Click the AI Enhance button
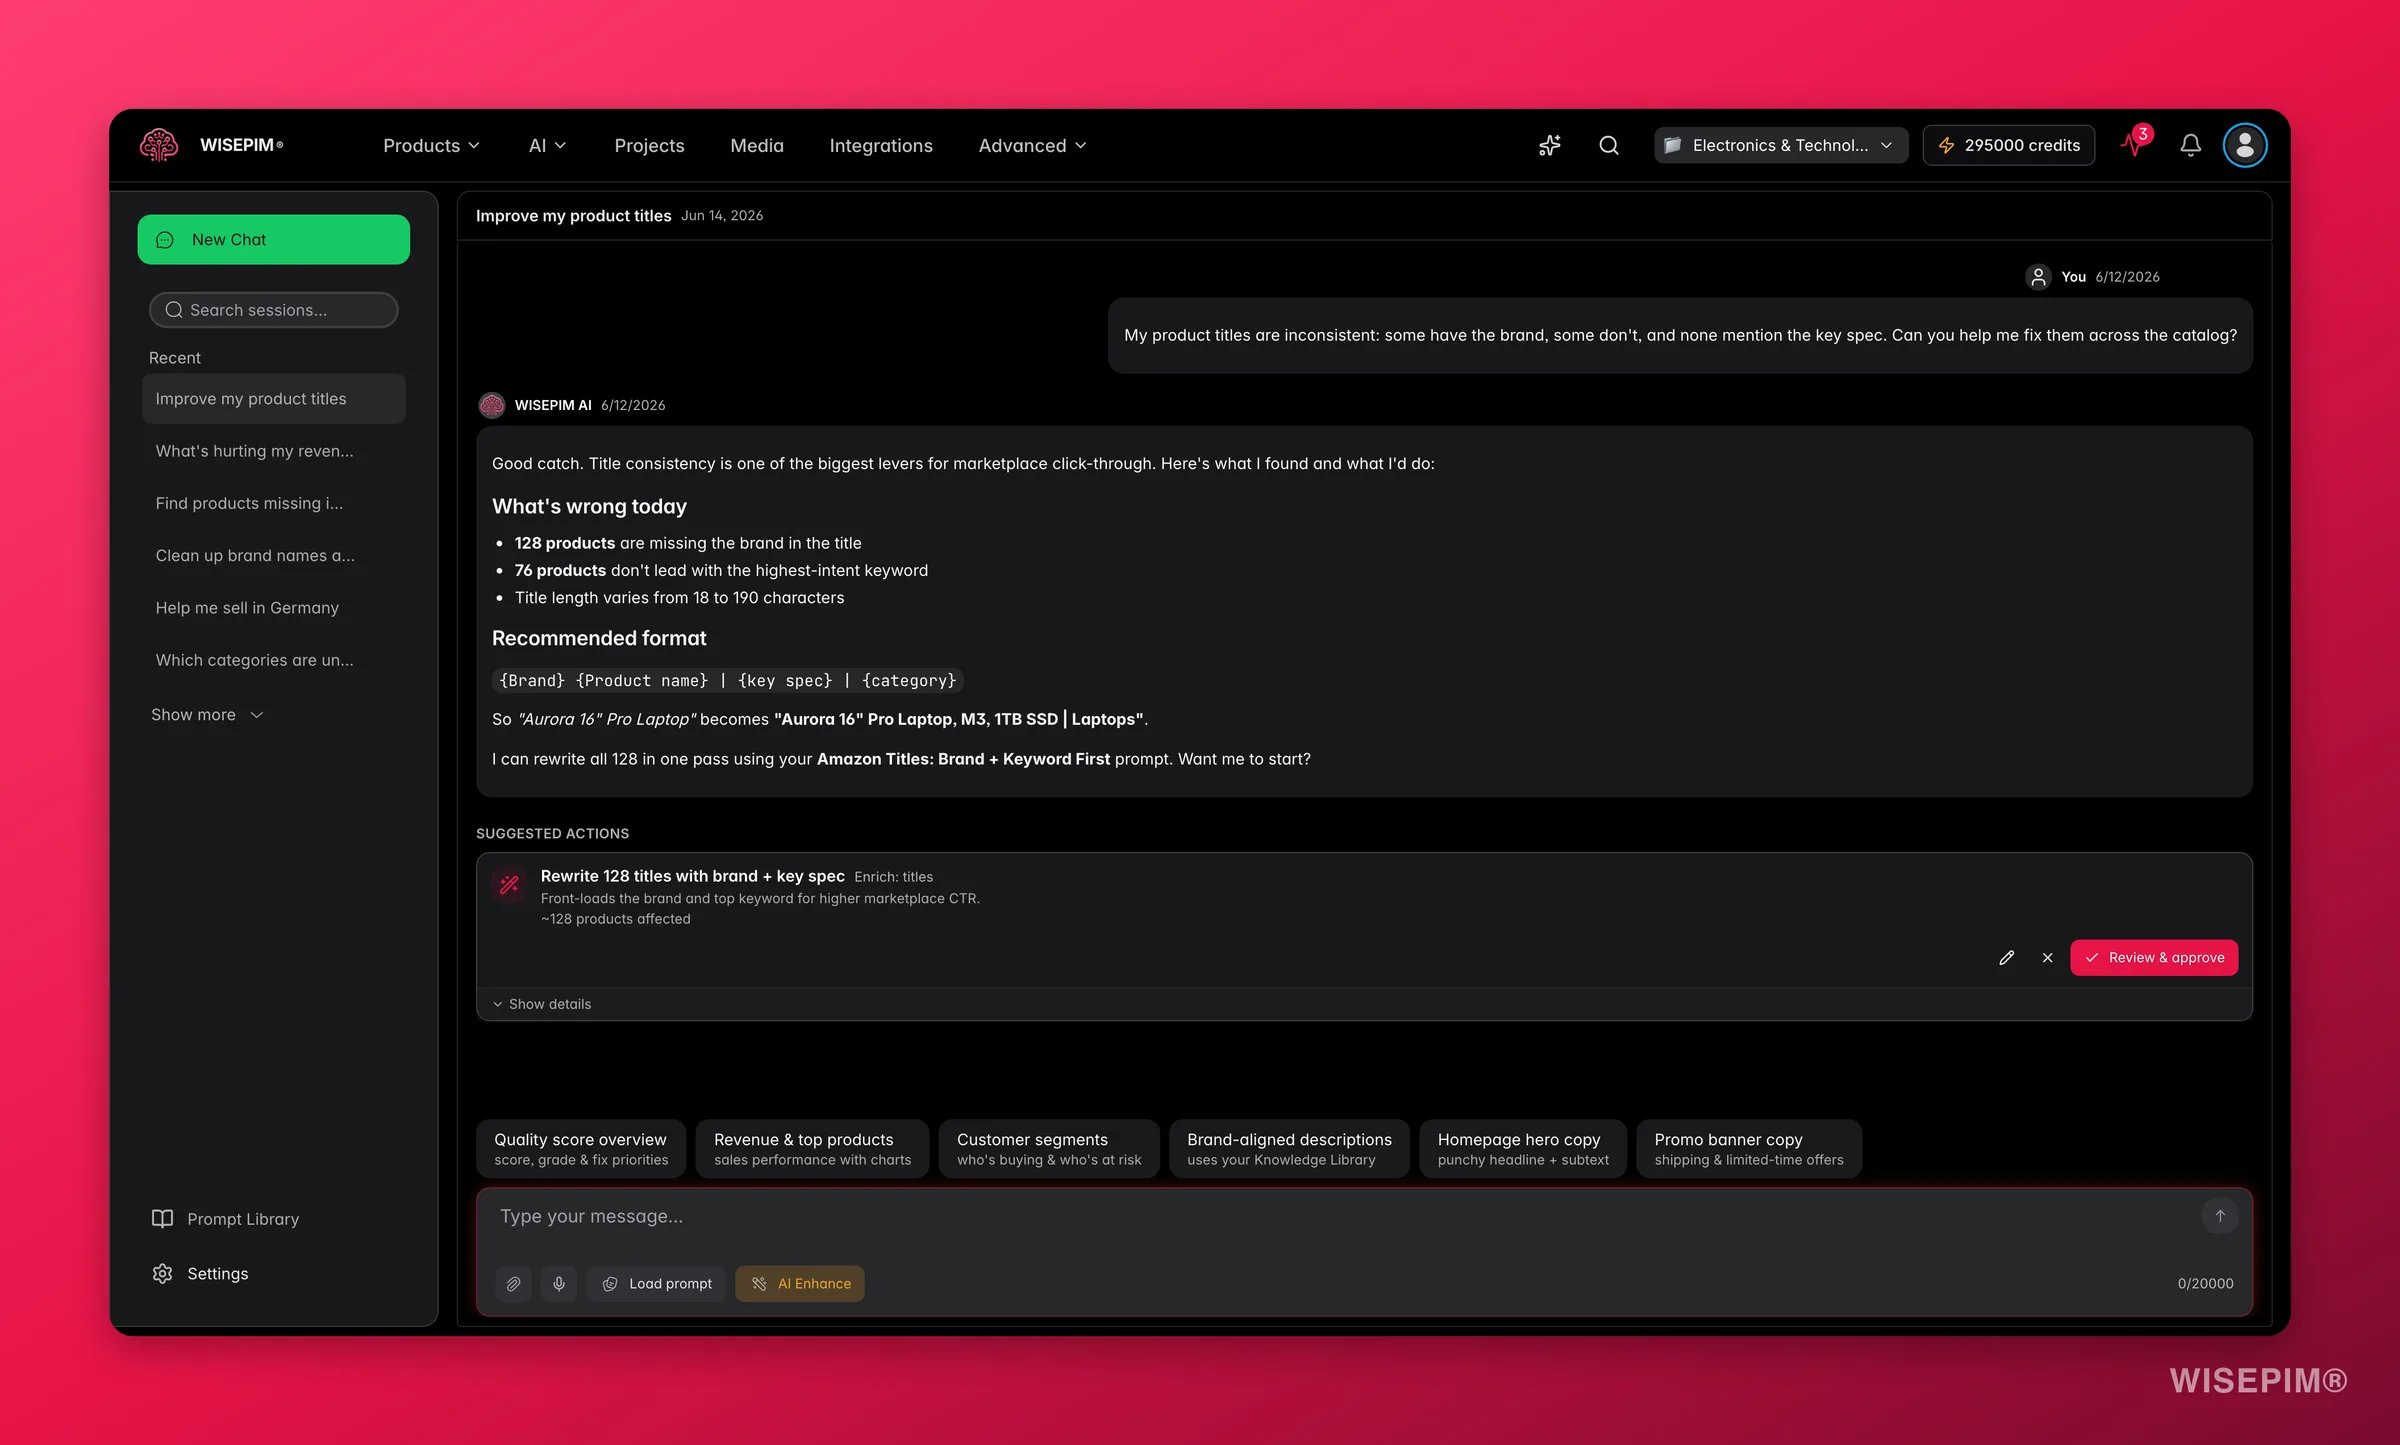This screenshot has width=2400, height=1445. coord(800,1283)
